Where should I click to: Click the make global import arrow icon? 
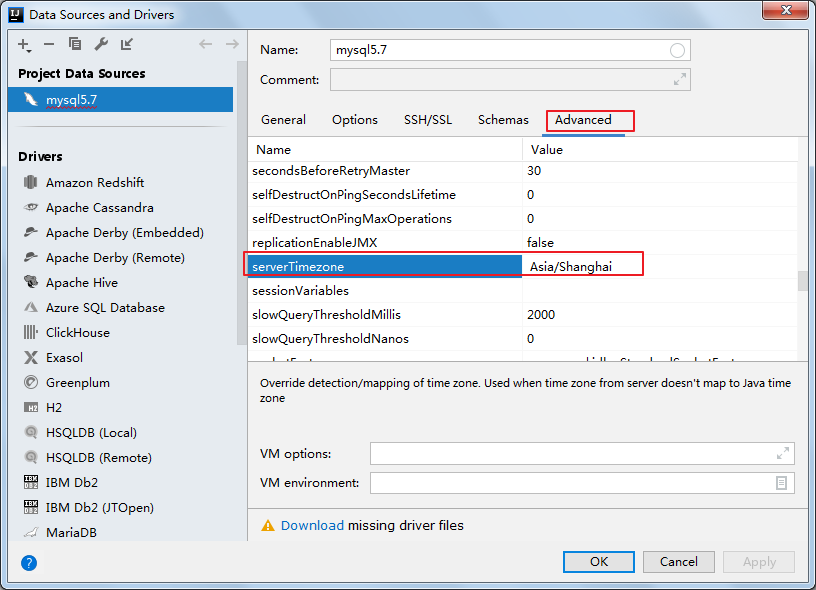point(126,44)
